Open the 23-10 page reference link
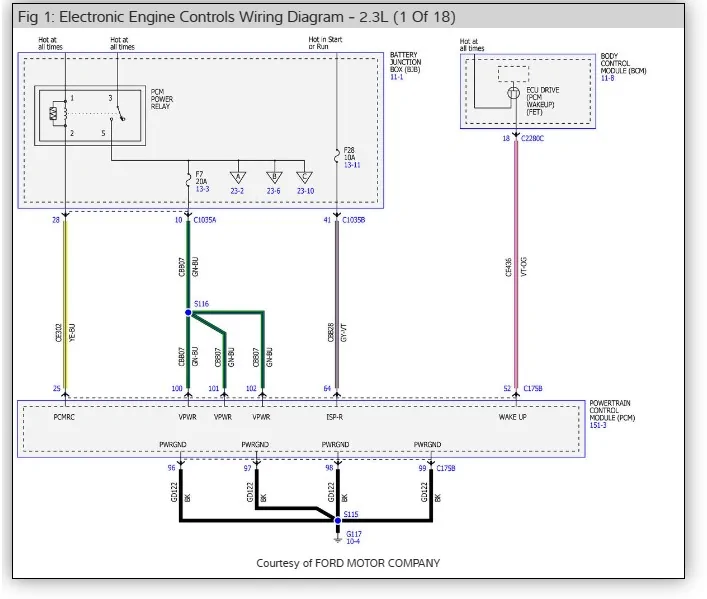The height and width of the screenshot is (599, 707). click(305, 191)
